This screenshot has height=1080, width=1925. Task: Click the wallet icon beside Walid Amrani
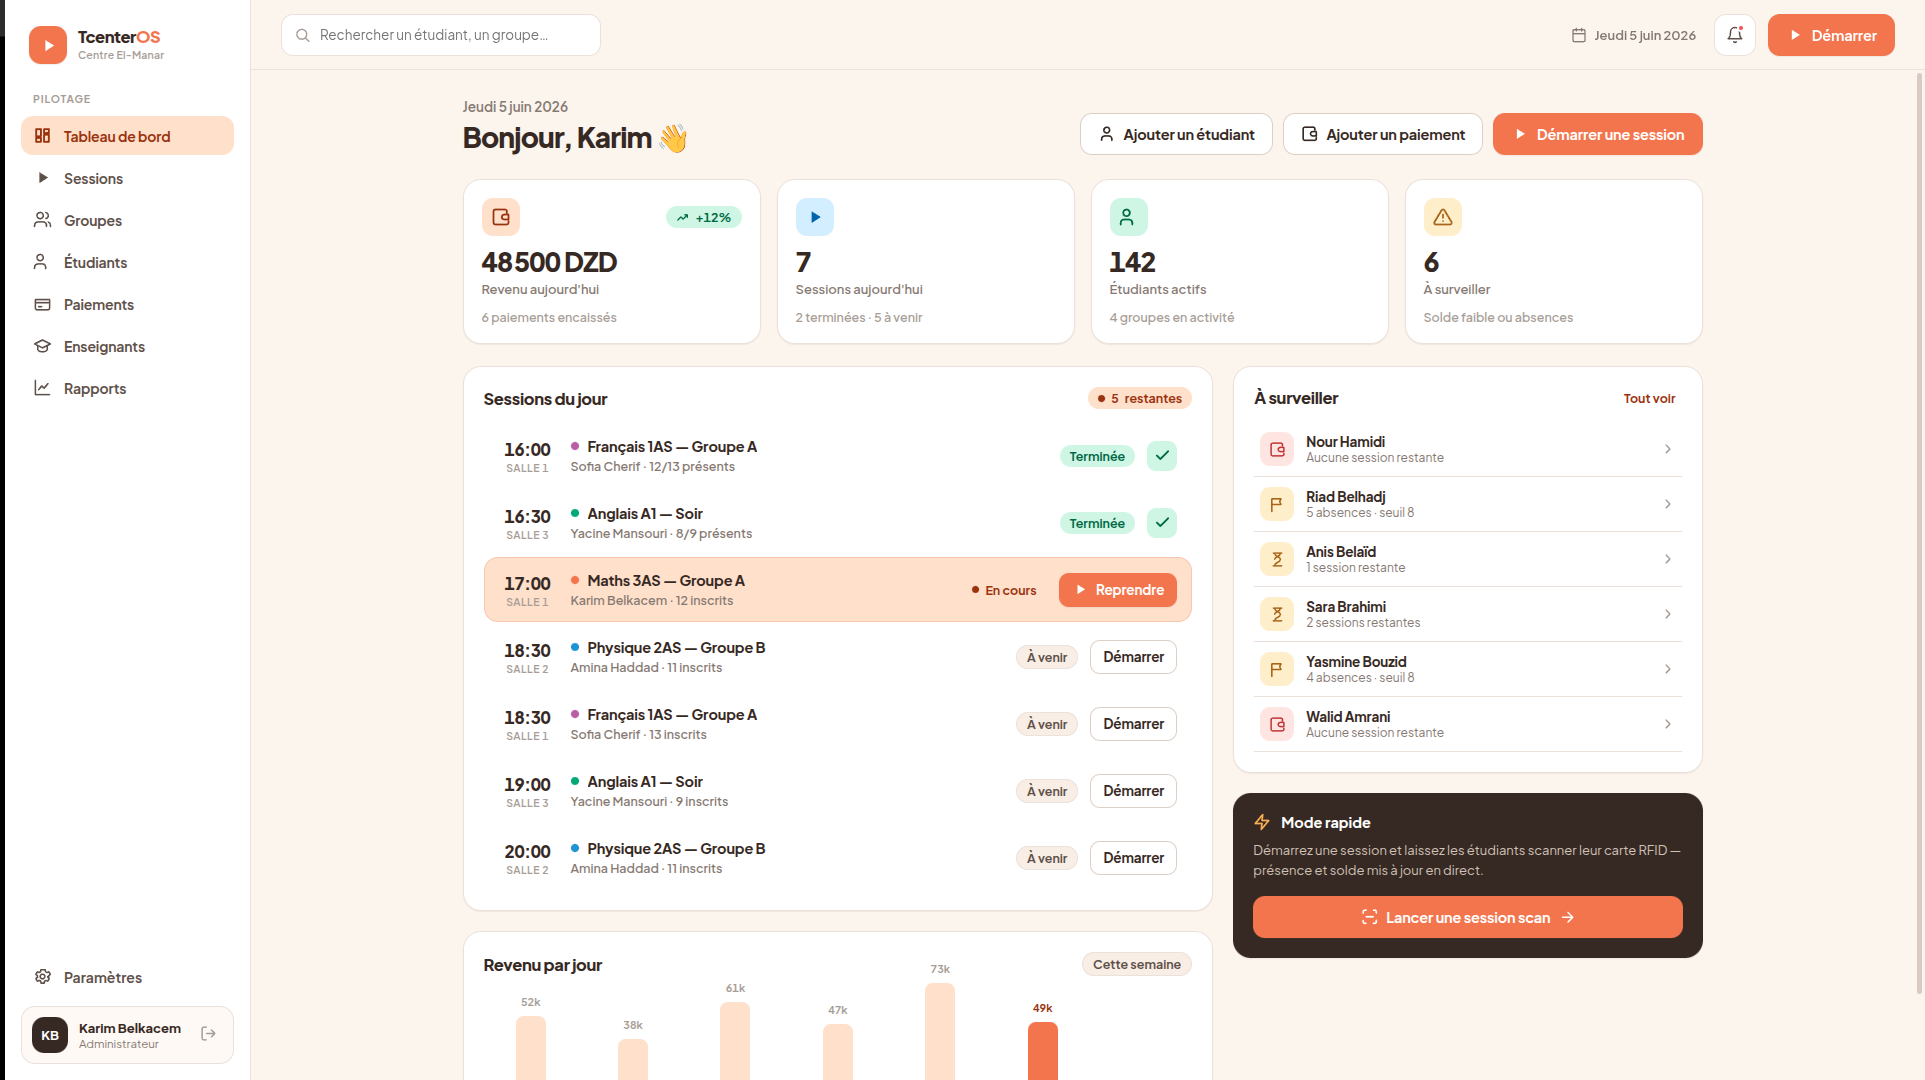(1277, 724)
